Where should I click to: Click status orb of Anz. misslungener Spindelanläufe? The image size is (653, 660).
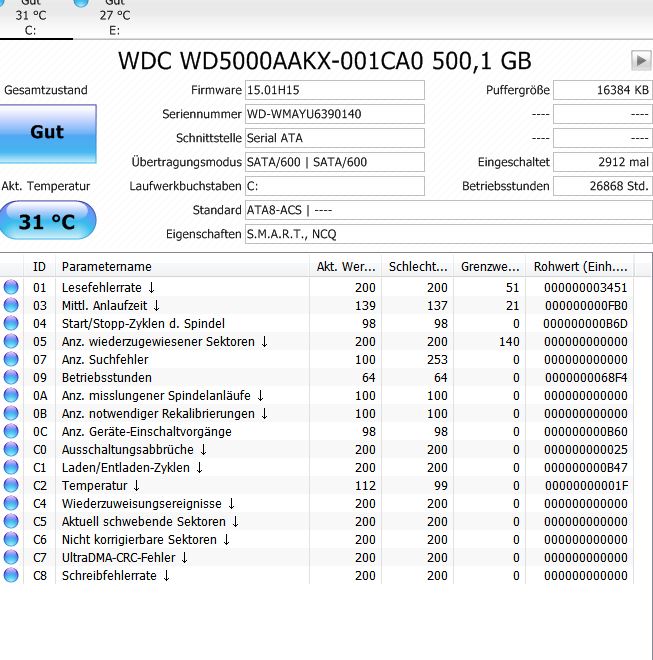(11, 395)
